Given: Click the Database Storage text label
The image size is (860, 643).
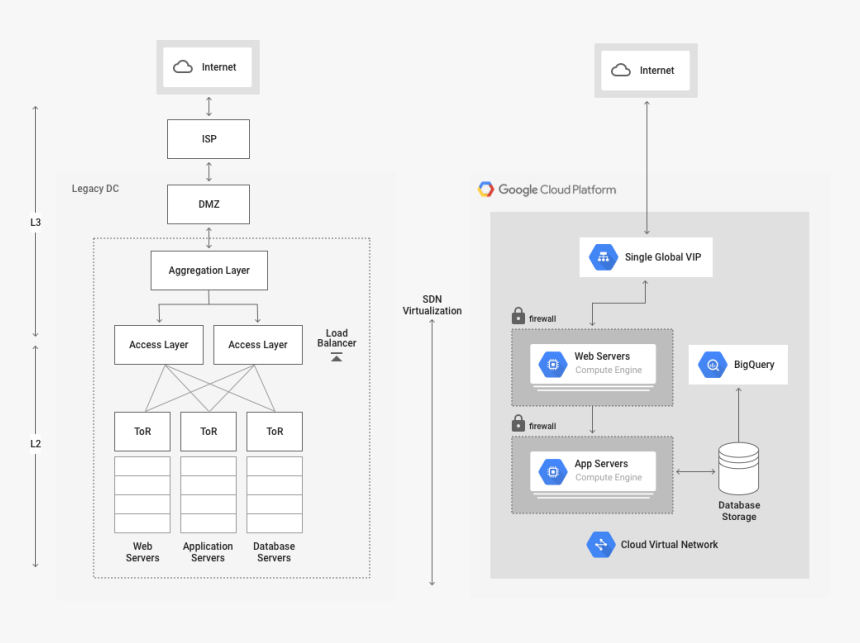Looking at the screenshot, I should [x=739, y=511].
